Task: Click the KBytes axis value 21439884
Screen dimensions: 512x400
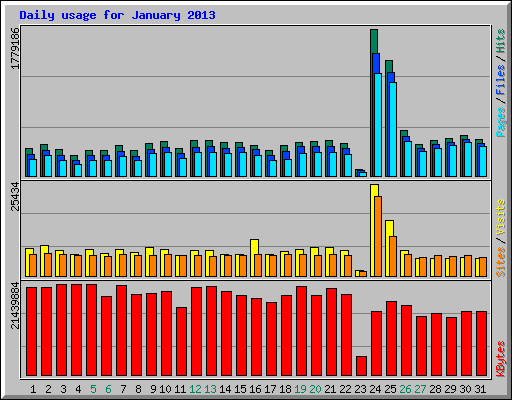Action: [x=15, y=305]
